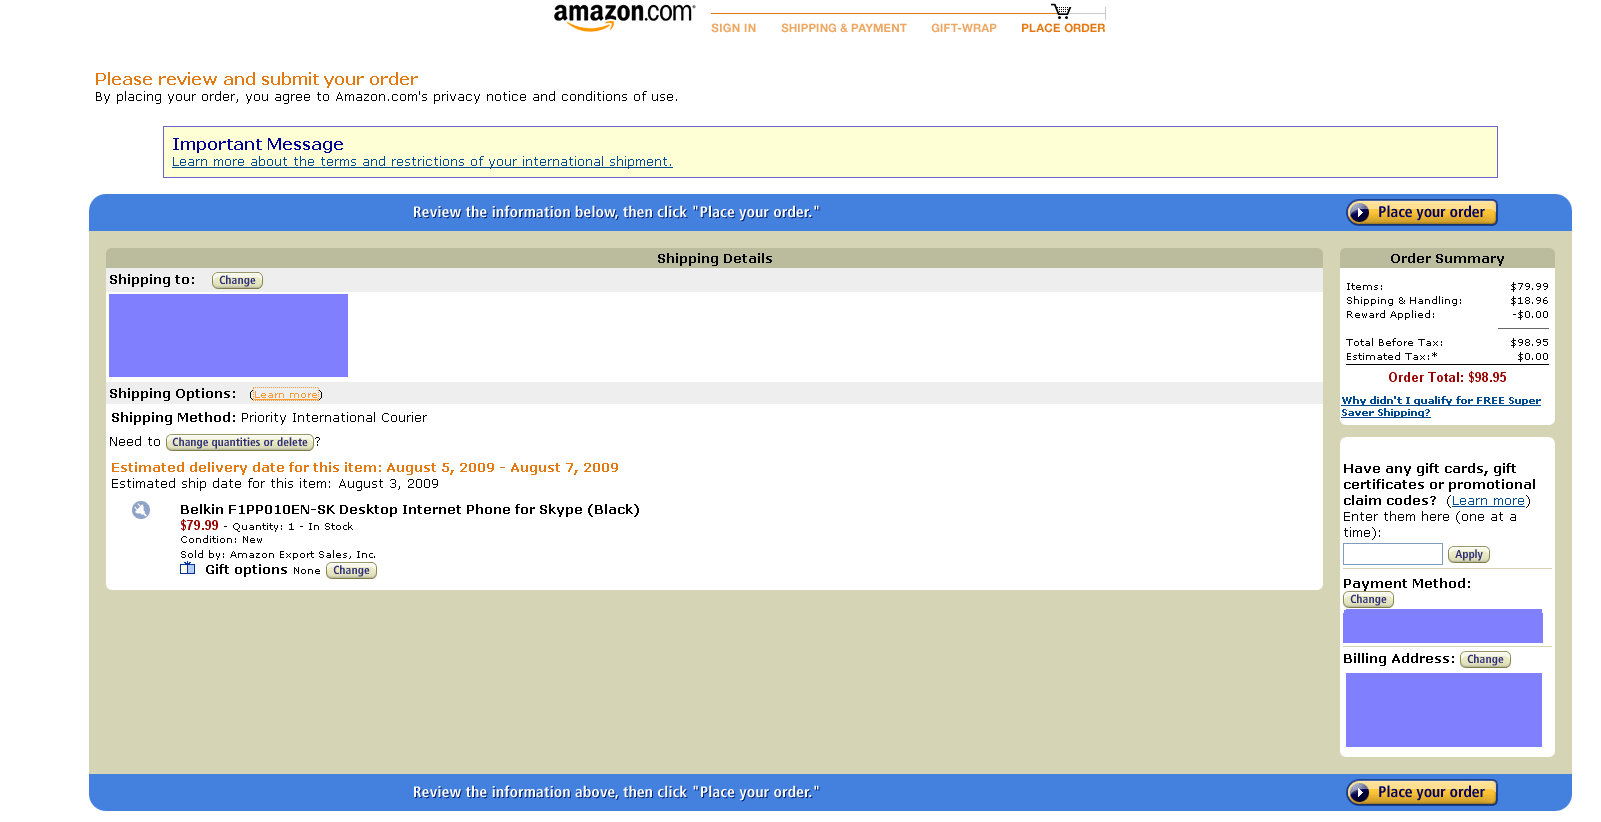Click the Sold by: Amazon Export Sales text
Image resolution: width=1601 pixels, height=822 pixels.
click(278, 554)
